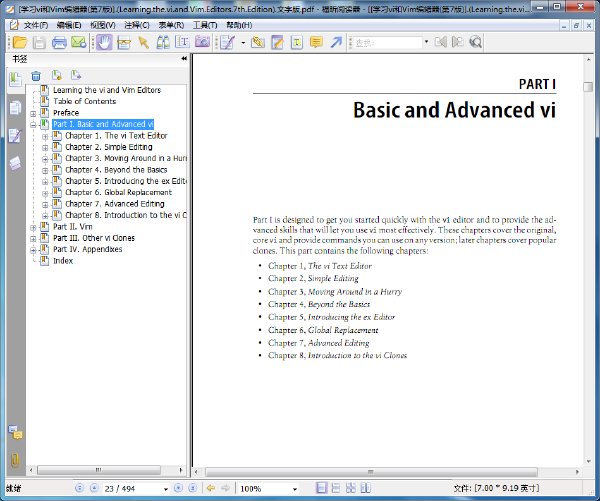Switch to continuous page layout
This screenshot has width=600, height=501.
pyautogui.click(x=336, y=488)
